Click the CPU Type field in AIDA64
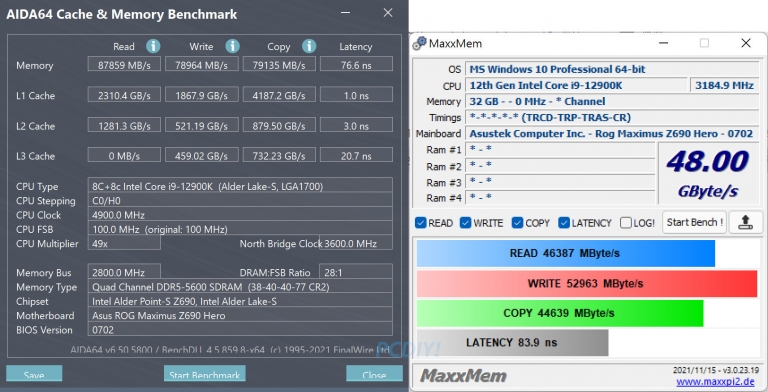Viewport: 768px width, 392px height. [x=240, y=186]
